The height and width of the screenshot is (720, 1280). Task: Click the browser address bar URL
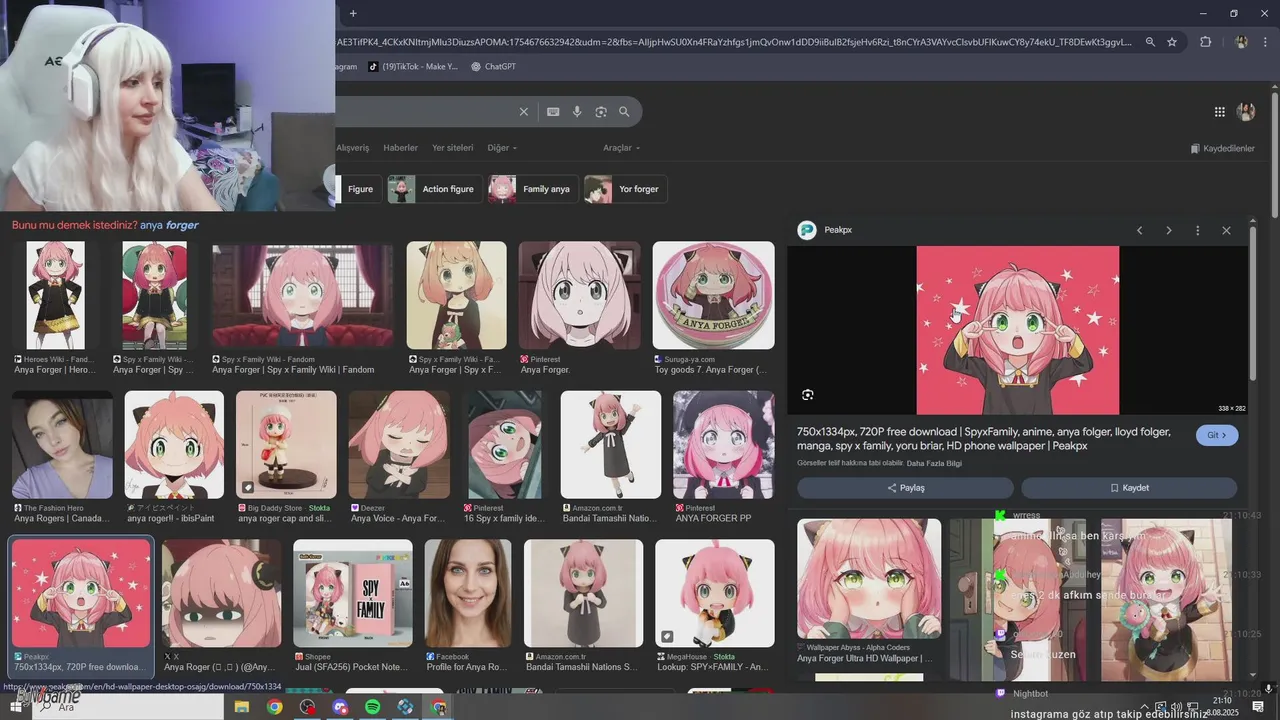735,42
